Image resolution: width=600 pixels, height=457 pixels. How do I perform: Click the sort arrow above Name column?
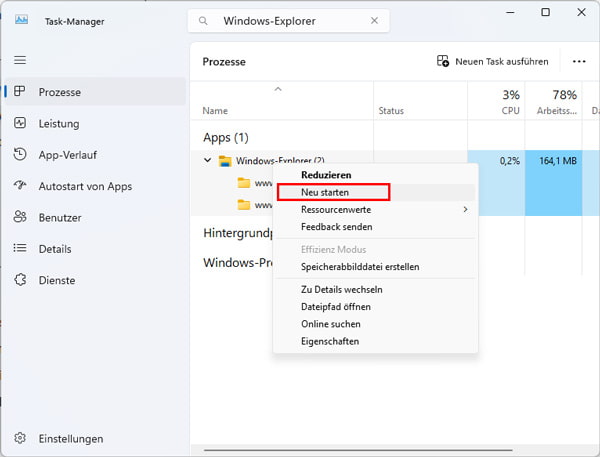[278, 89]
